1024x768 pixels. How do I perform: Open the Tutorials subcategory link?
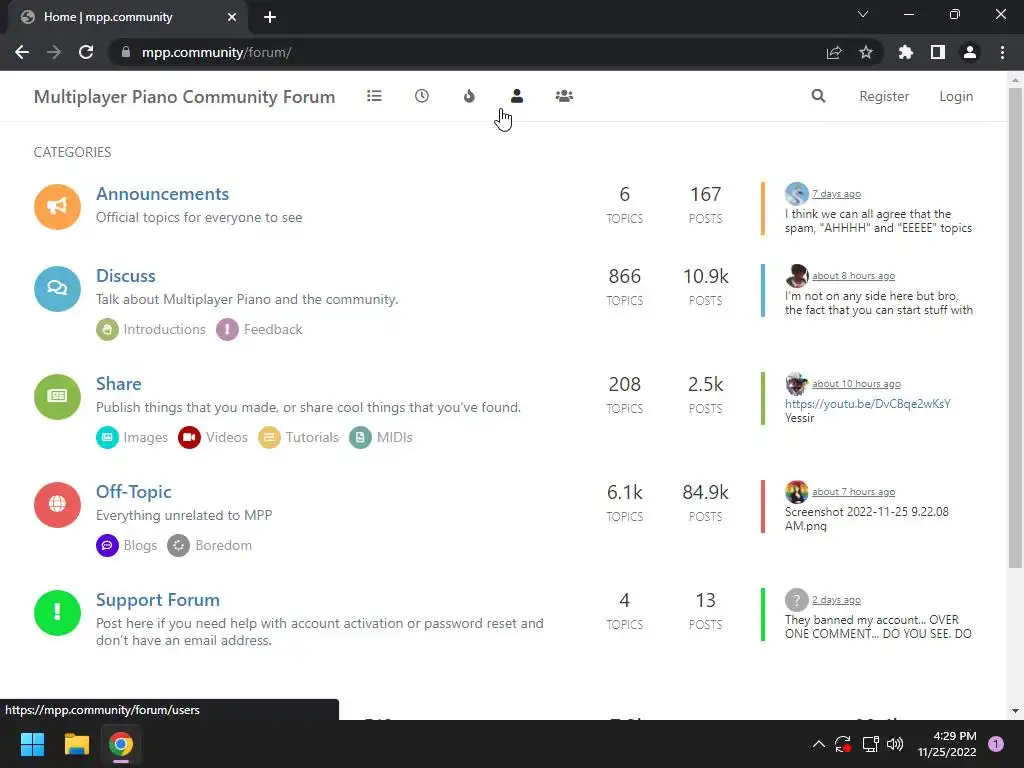312,437
